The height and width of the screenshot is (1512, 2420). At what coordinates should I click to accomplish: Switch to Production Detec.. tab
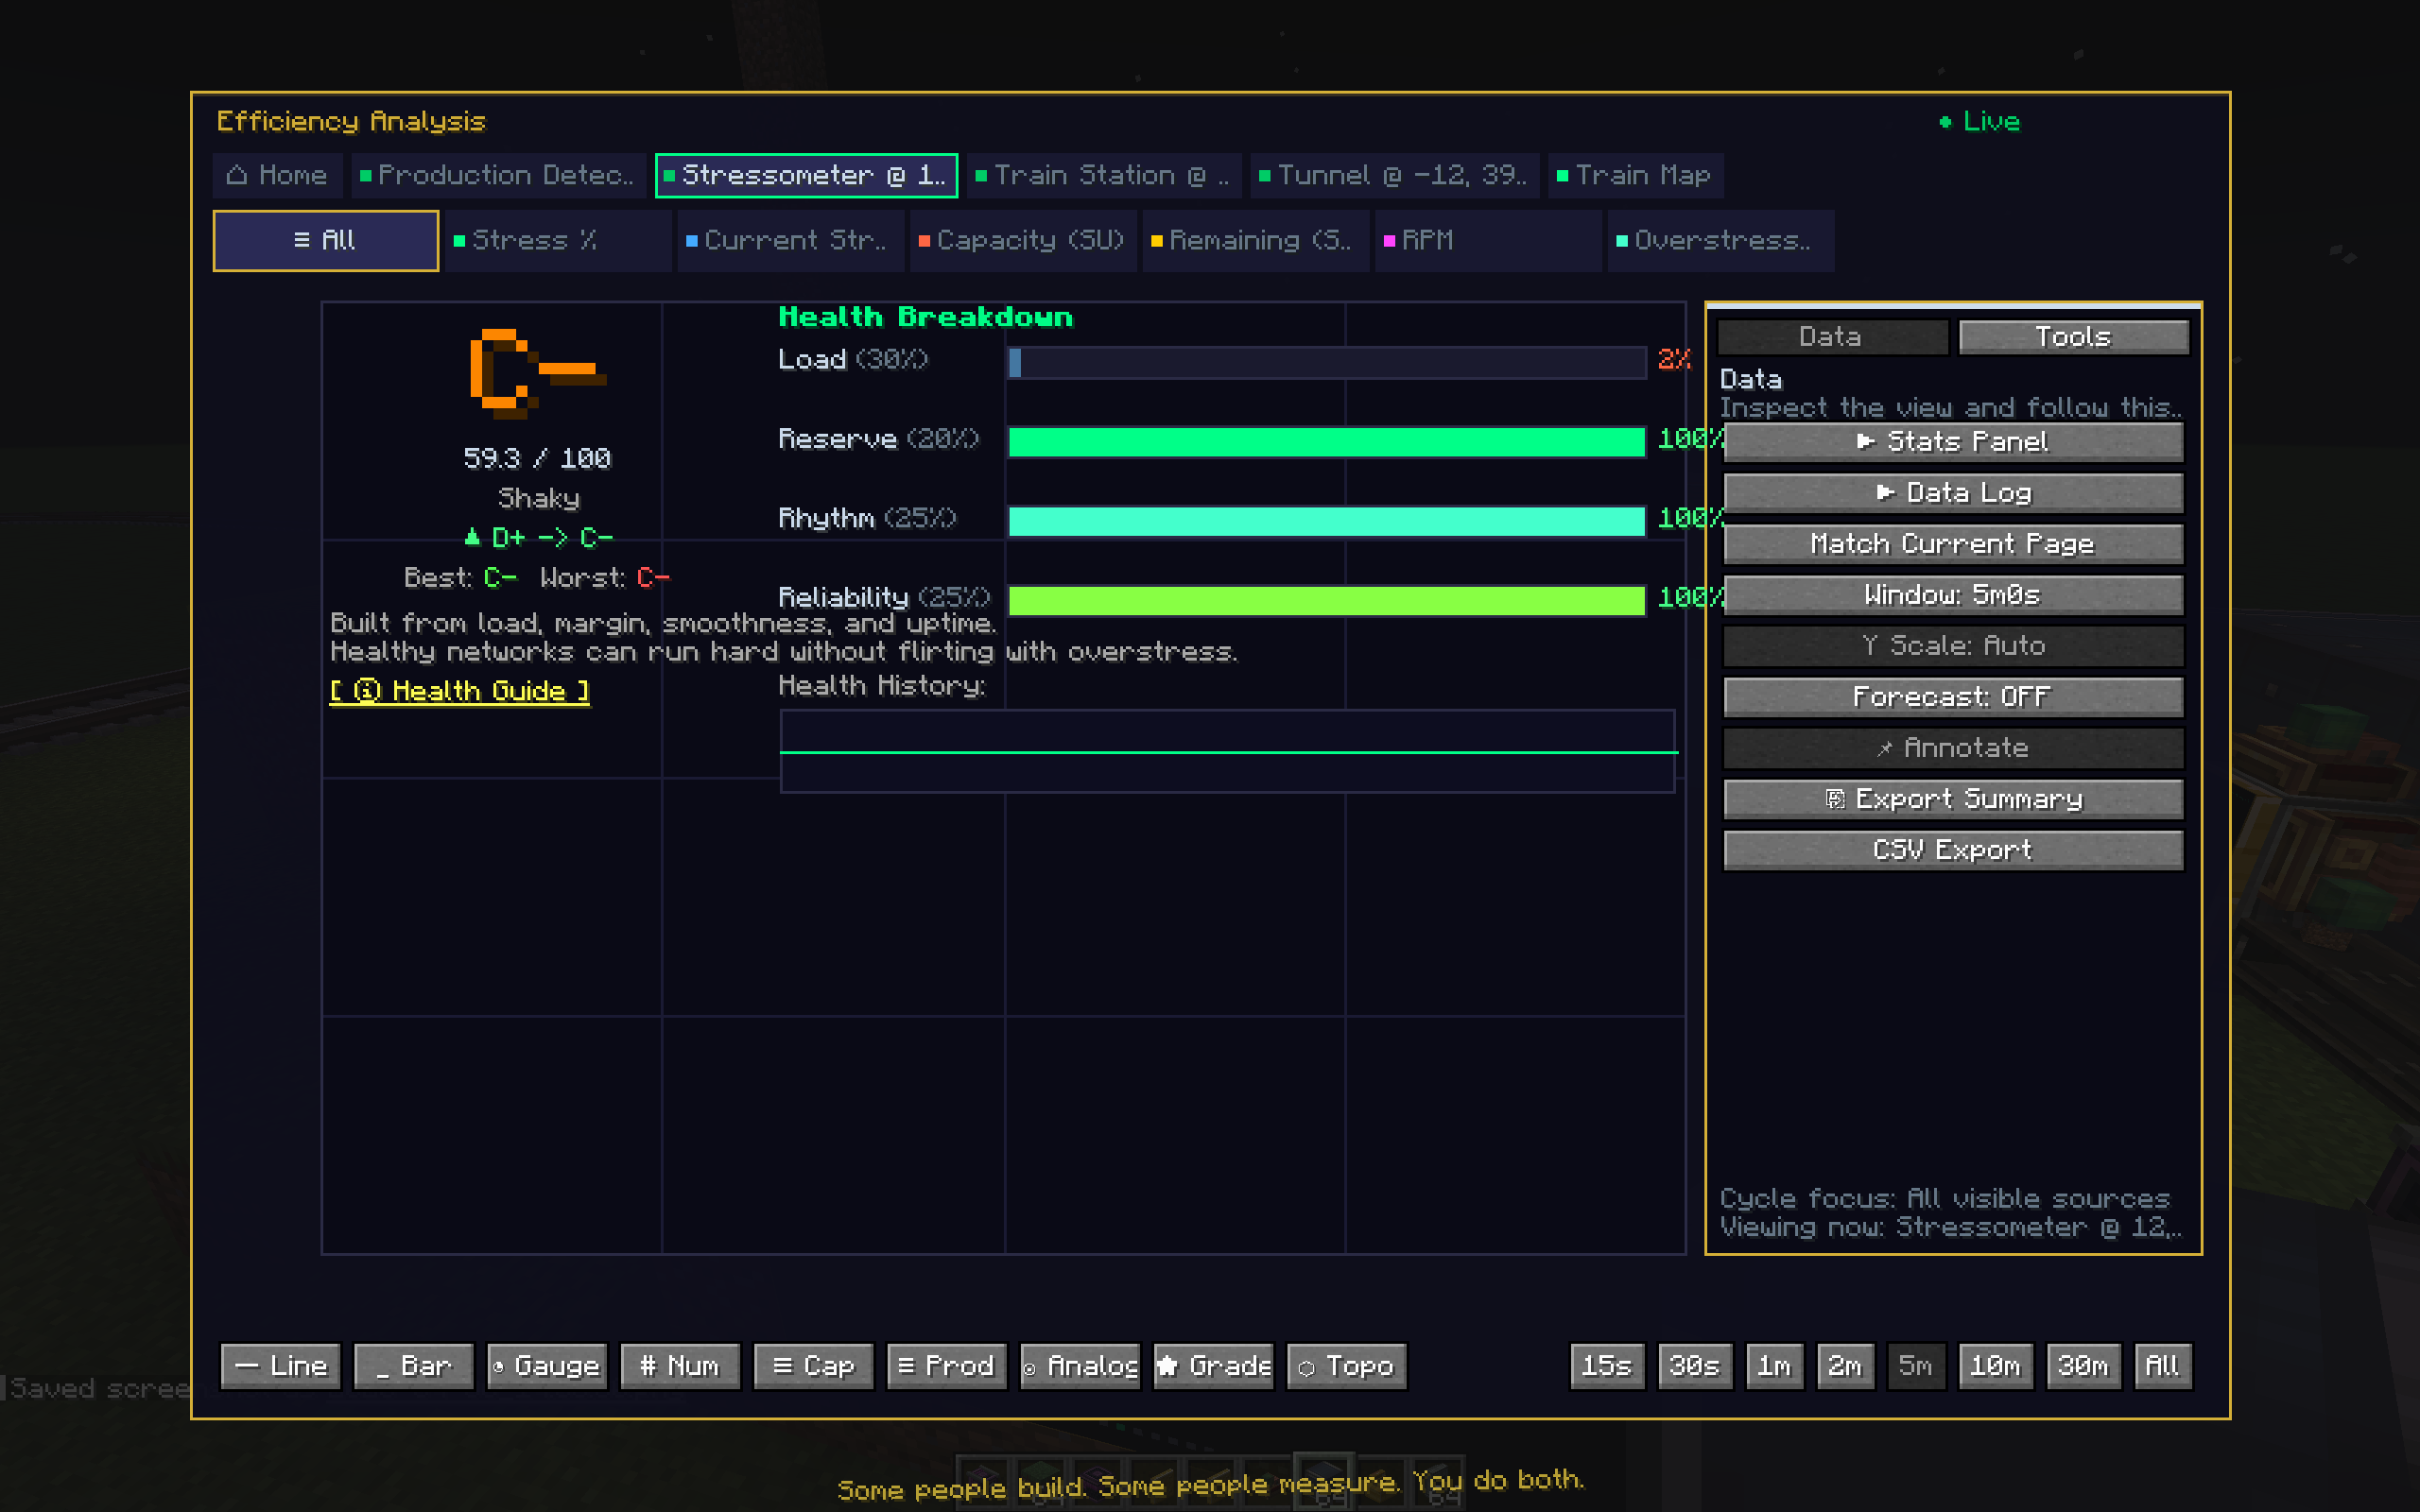[497, 175]
